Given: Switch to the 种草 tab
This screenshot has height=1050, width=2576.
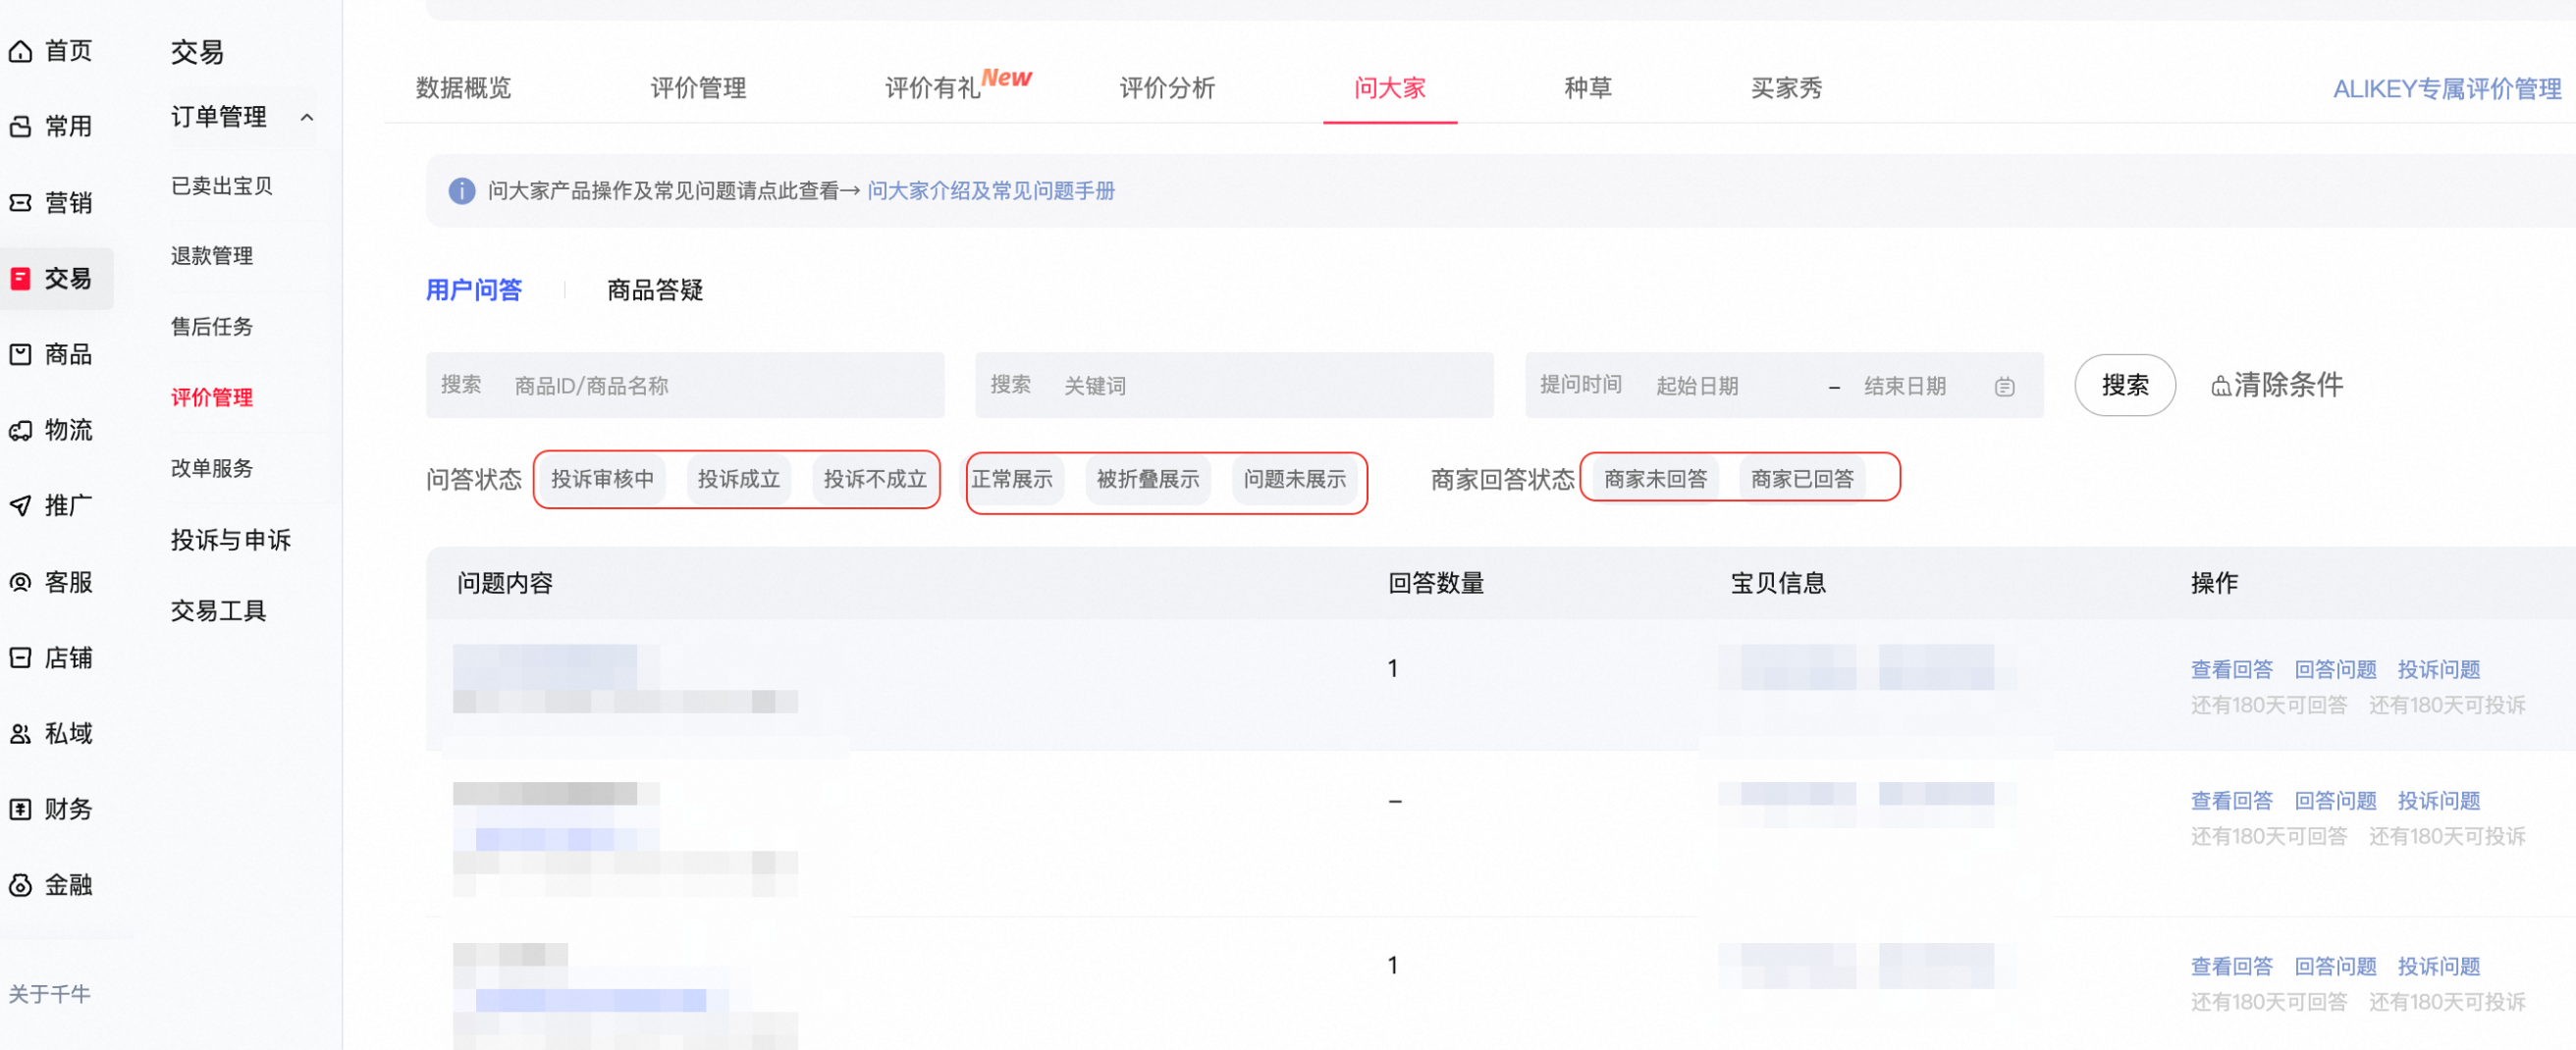Looking at the screenshot, I should pos(1588,88).
